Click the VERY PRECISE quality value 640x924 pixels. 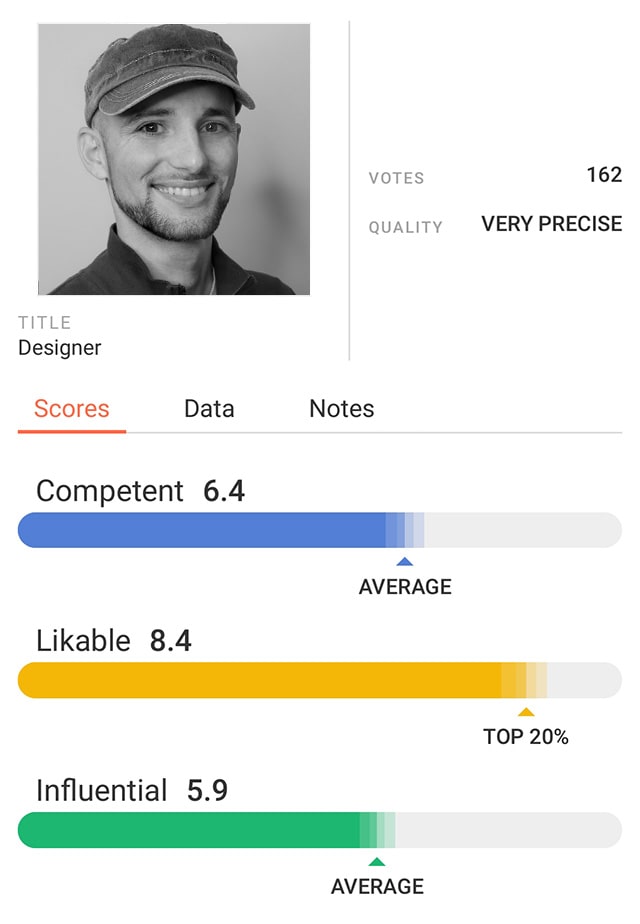(x=552, y=224)
